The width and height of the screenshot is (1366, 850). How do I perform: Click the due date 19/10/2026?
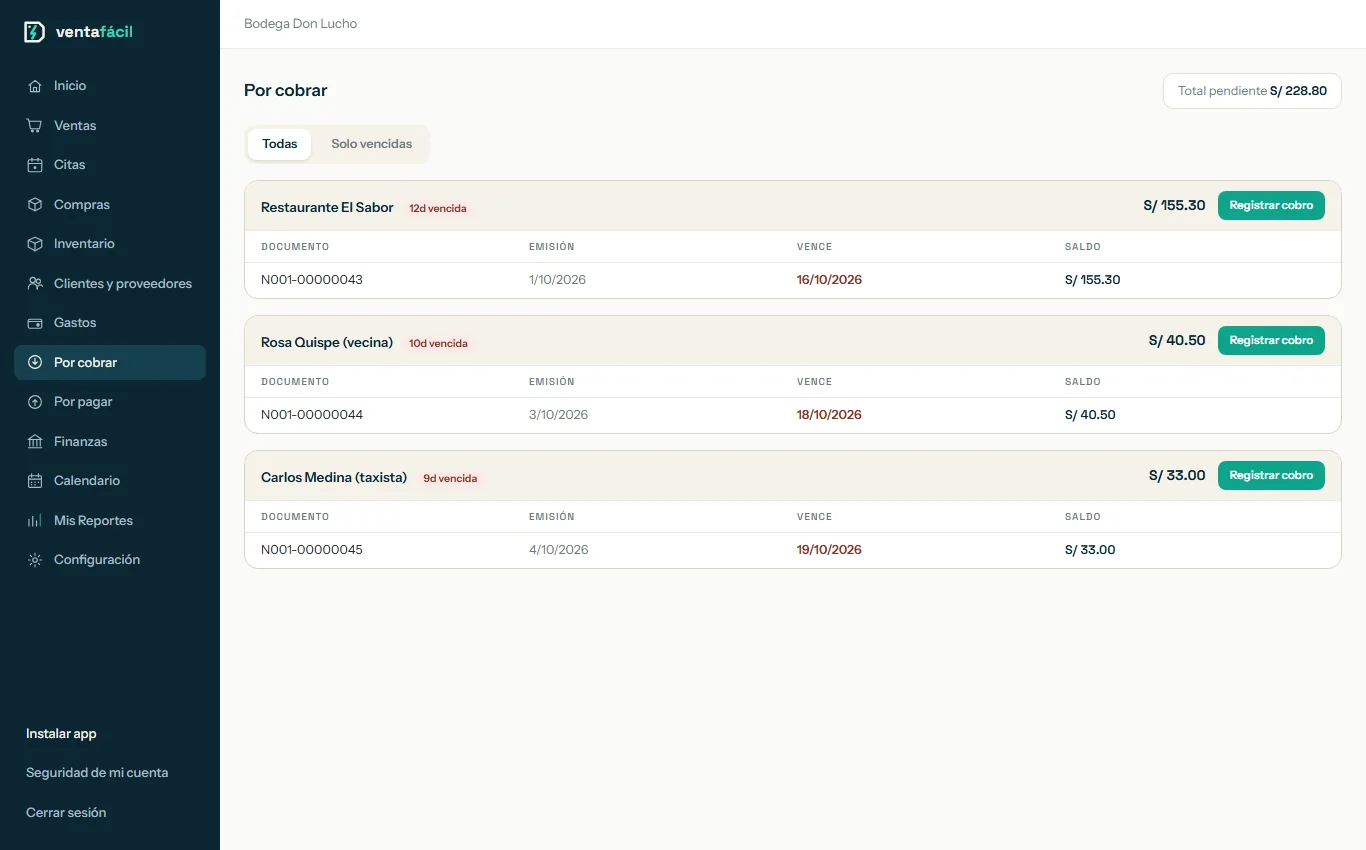point(829,550)
